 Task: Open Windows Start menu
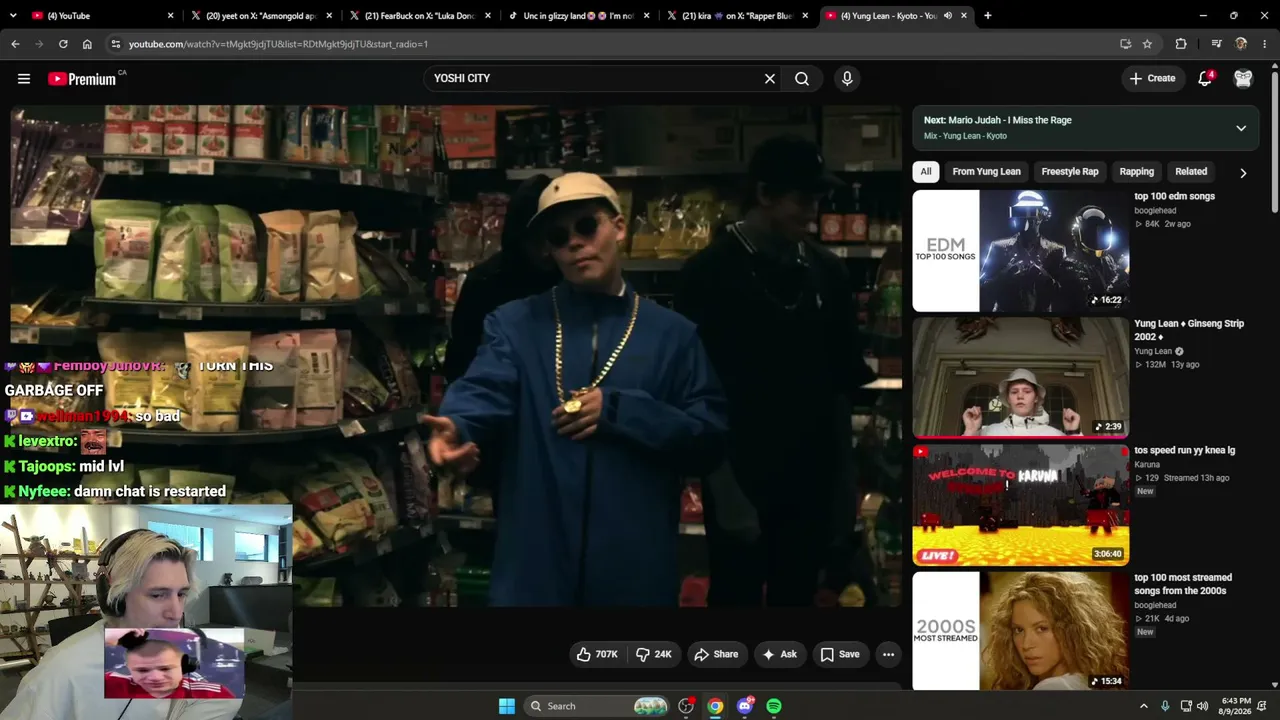tap(507, 706)
